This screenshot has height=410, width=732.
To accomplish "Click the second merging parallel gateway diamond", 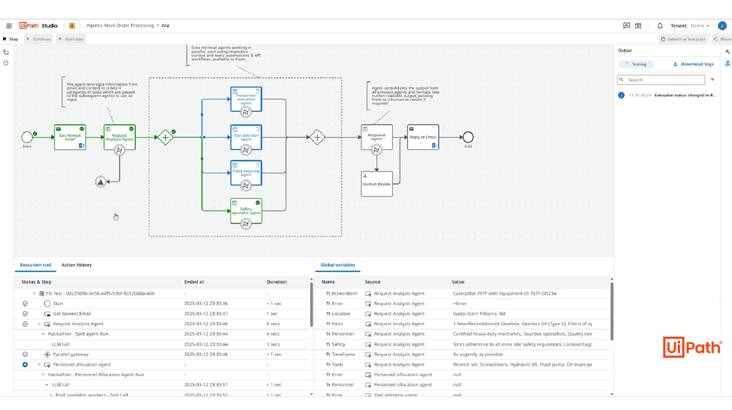I will click(317, 137).
